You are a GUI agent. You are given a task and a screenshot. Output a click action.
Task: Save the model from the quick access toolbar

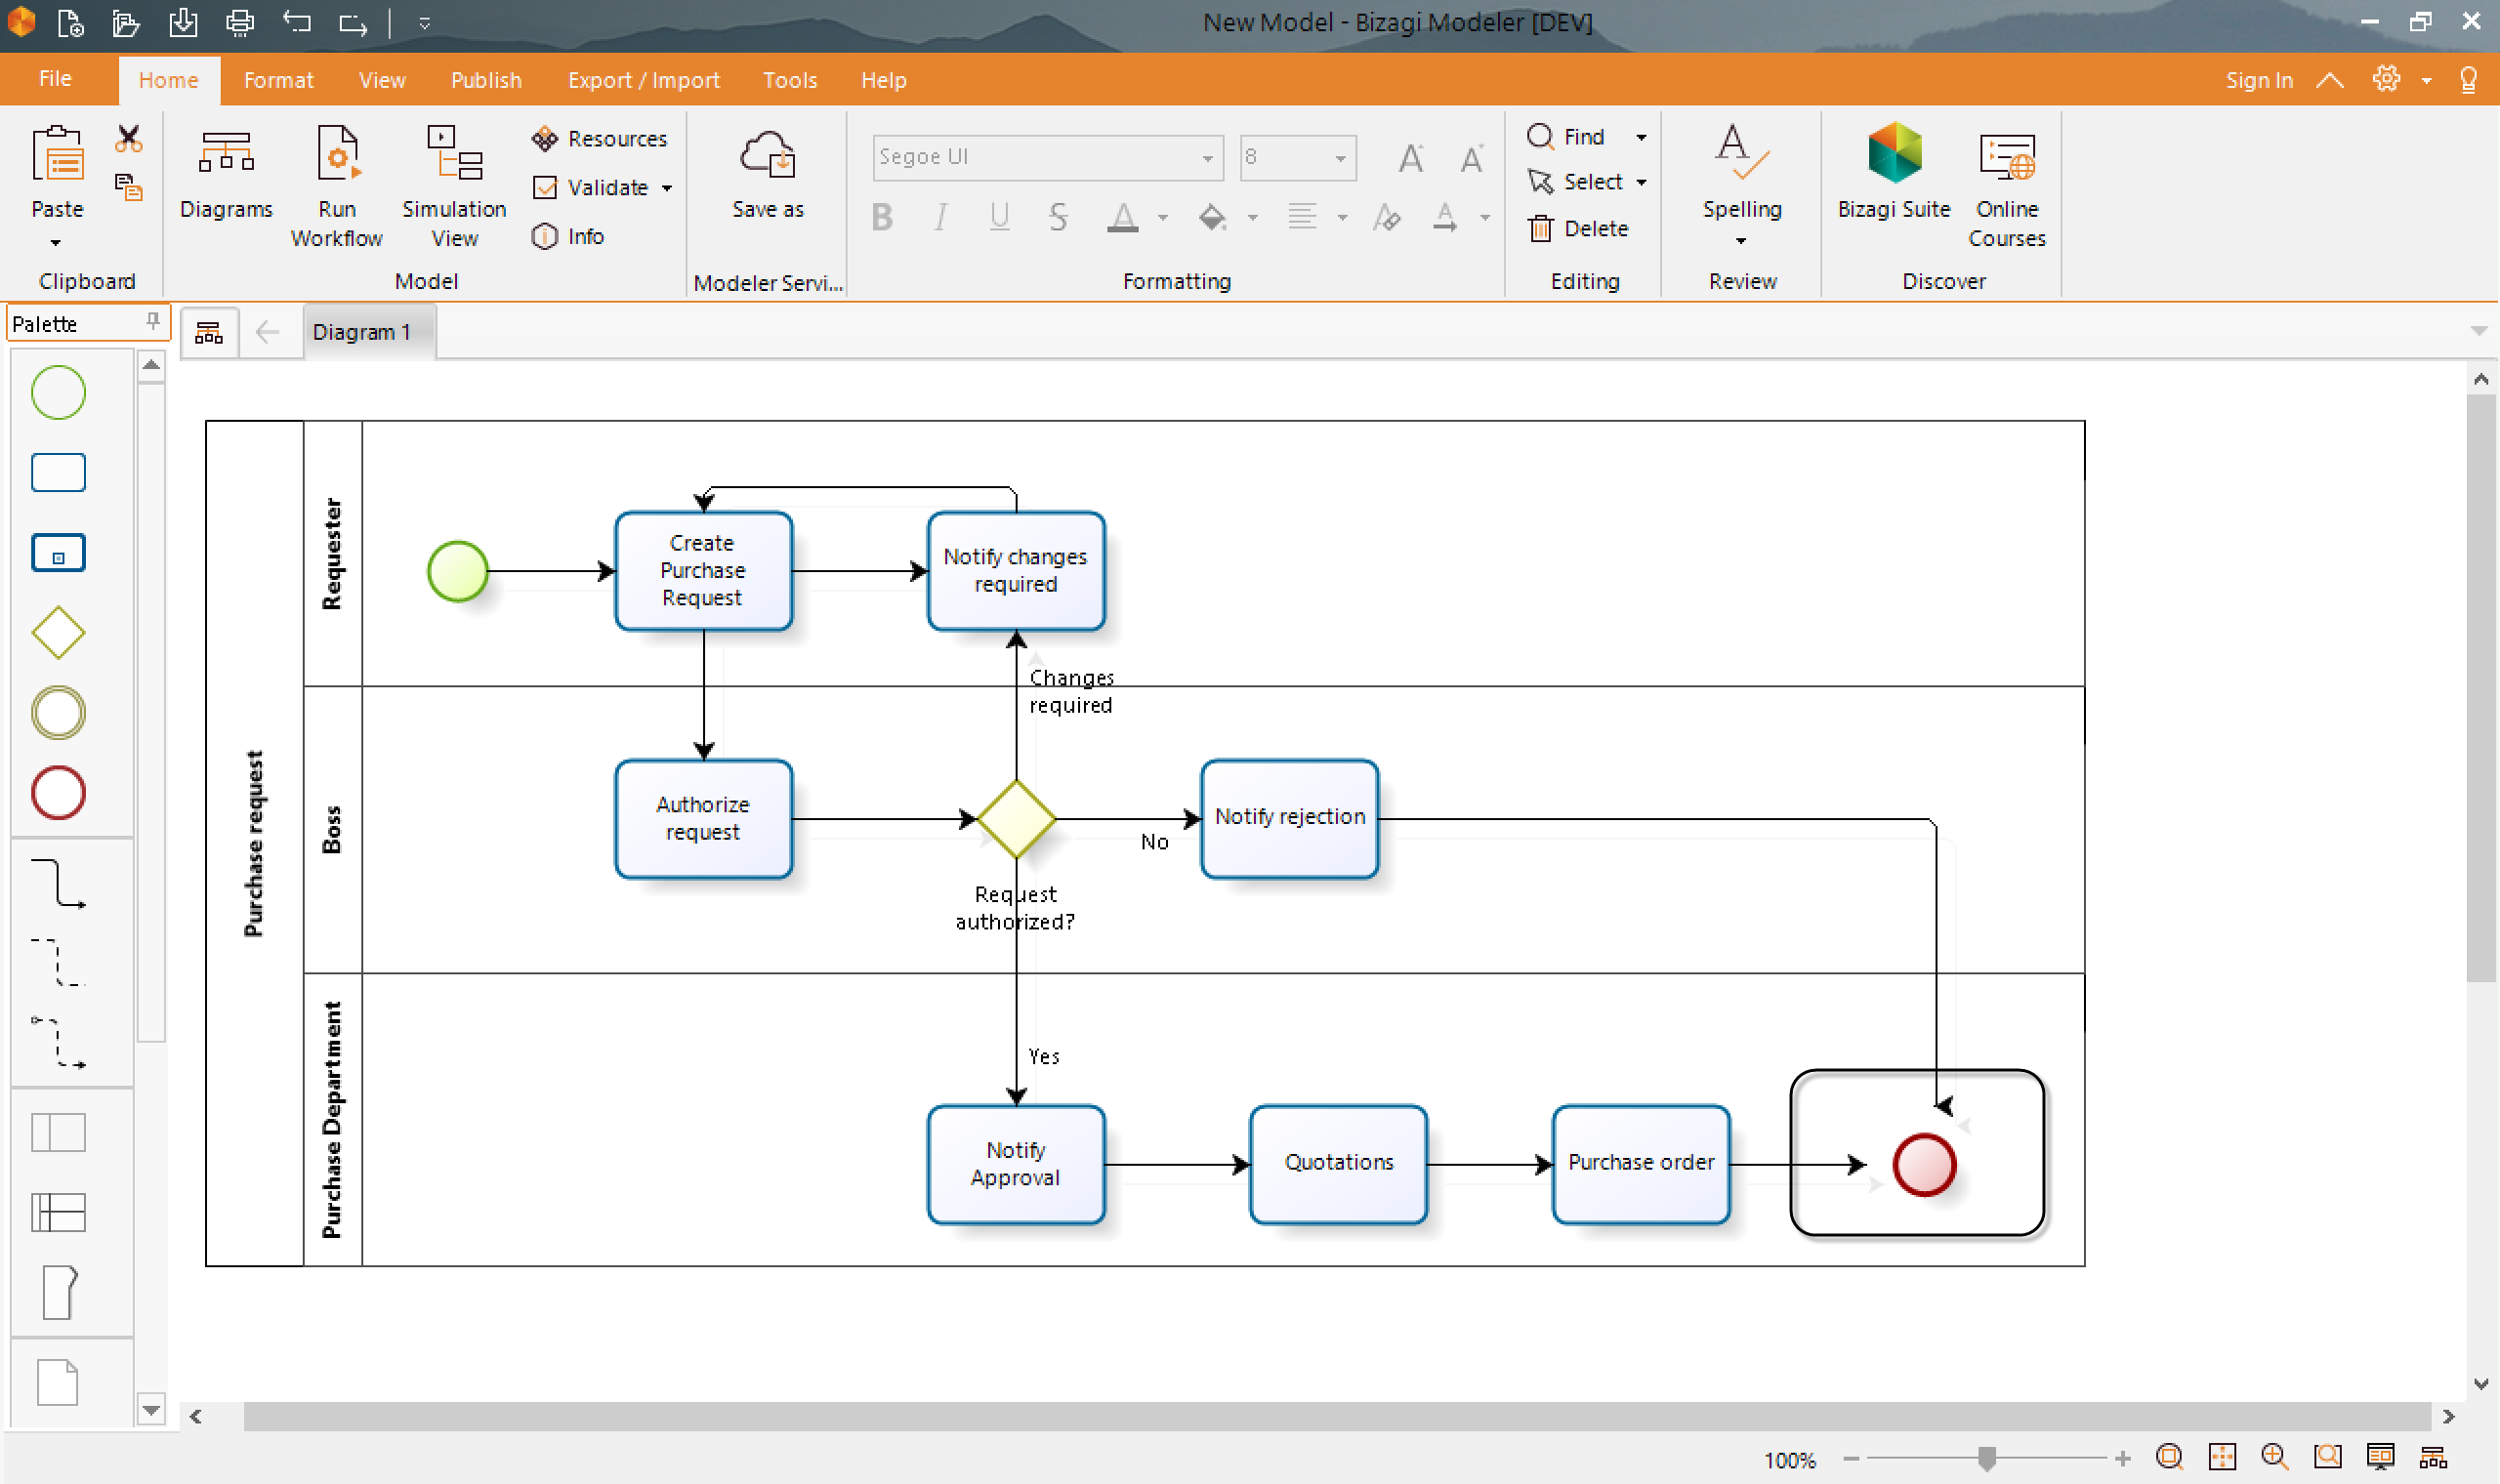point(184,22)
